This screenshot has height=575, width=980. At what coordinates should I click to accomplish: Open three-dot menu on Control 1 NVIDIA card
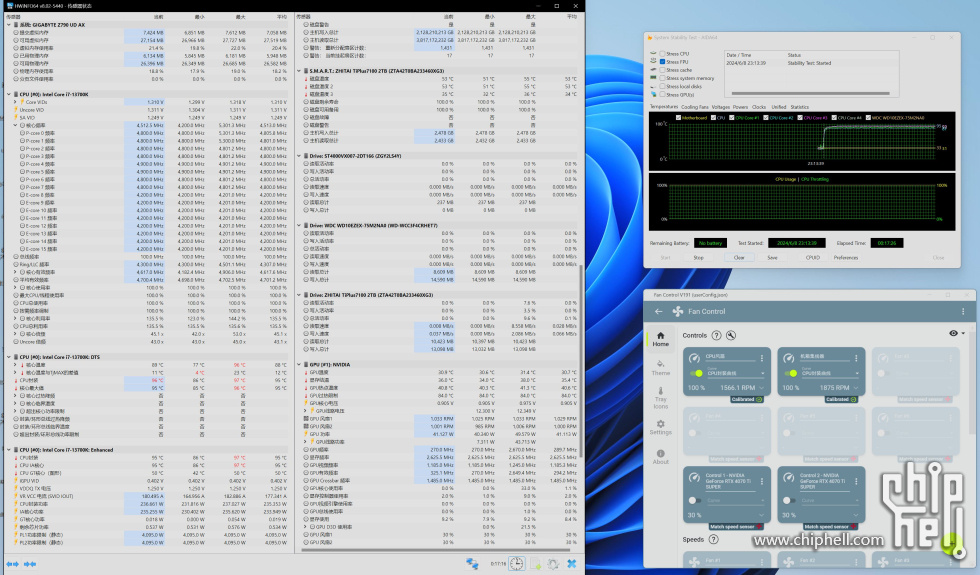(x=761, y=480)
